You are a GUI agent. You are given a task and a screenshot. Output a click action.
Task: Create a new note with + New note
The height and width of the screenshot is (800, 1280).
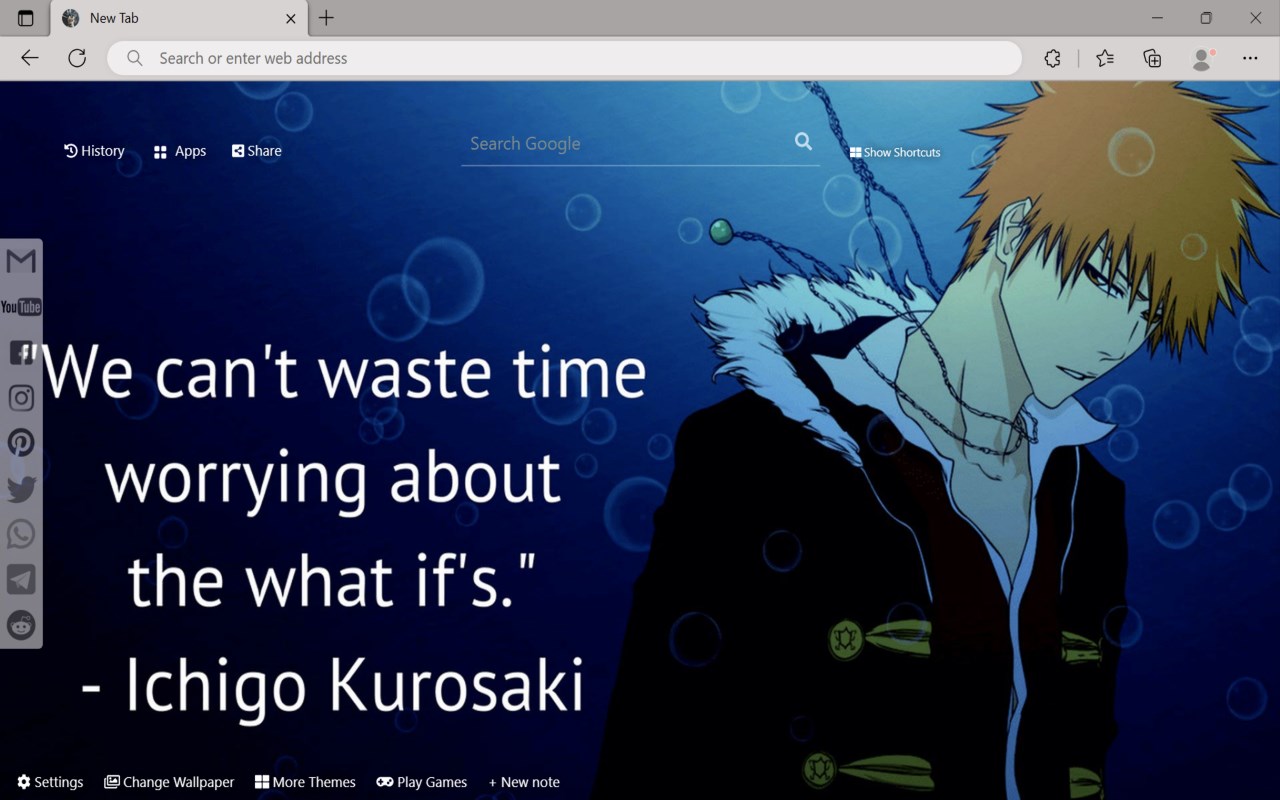pyautogui.click(x=524, y=782)
